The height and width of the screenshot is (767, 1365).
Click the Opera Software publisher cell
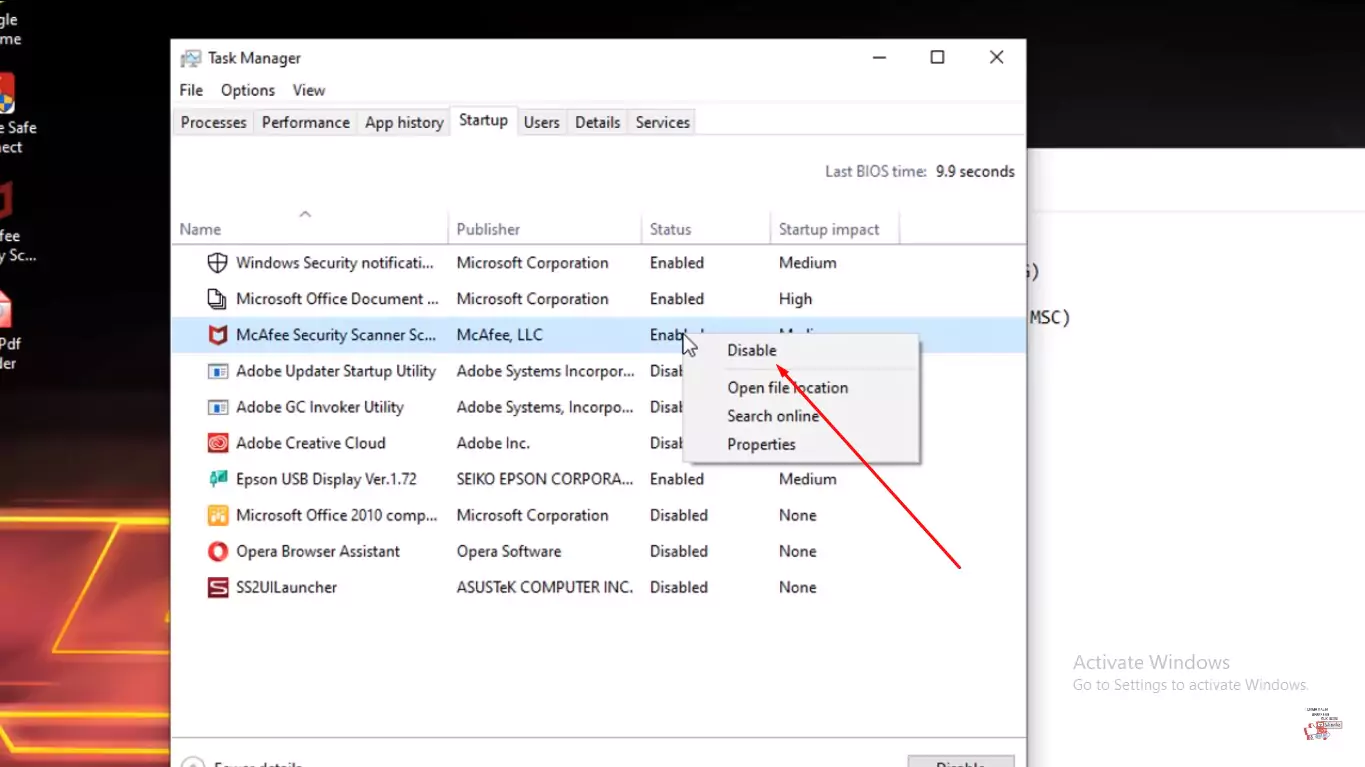(x=509, y=551)
